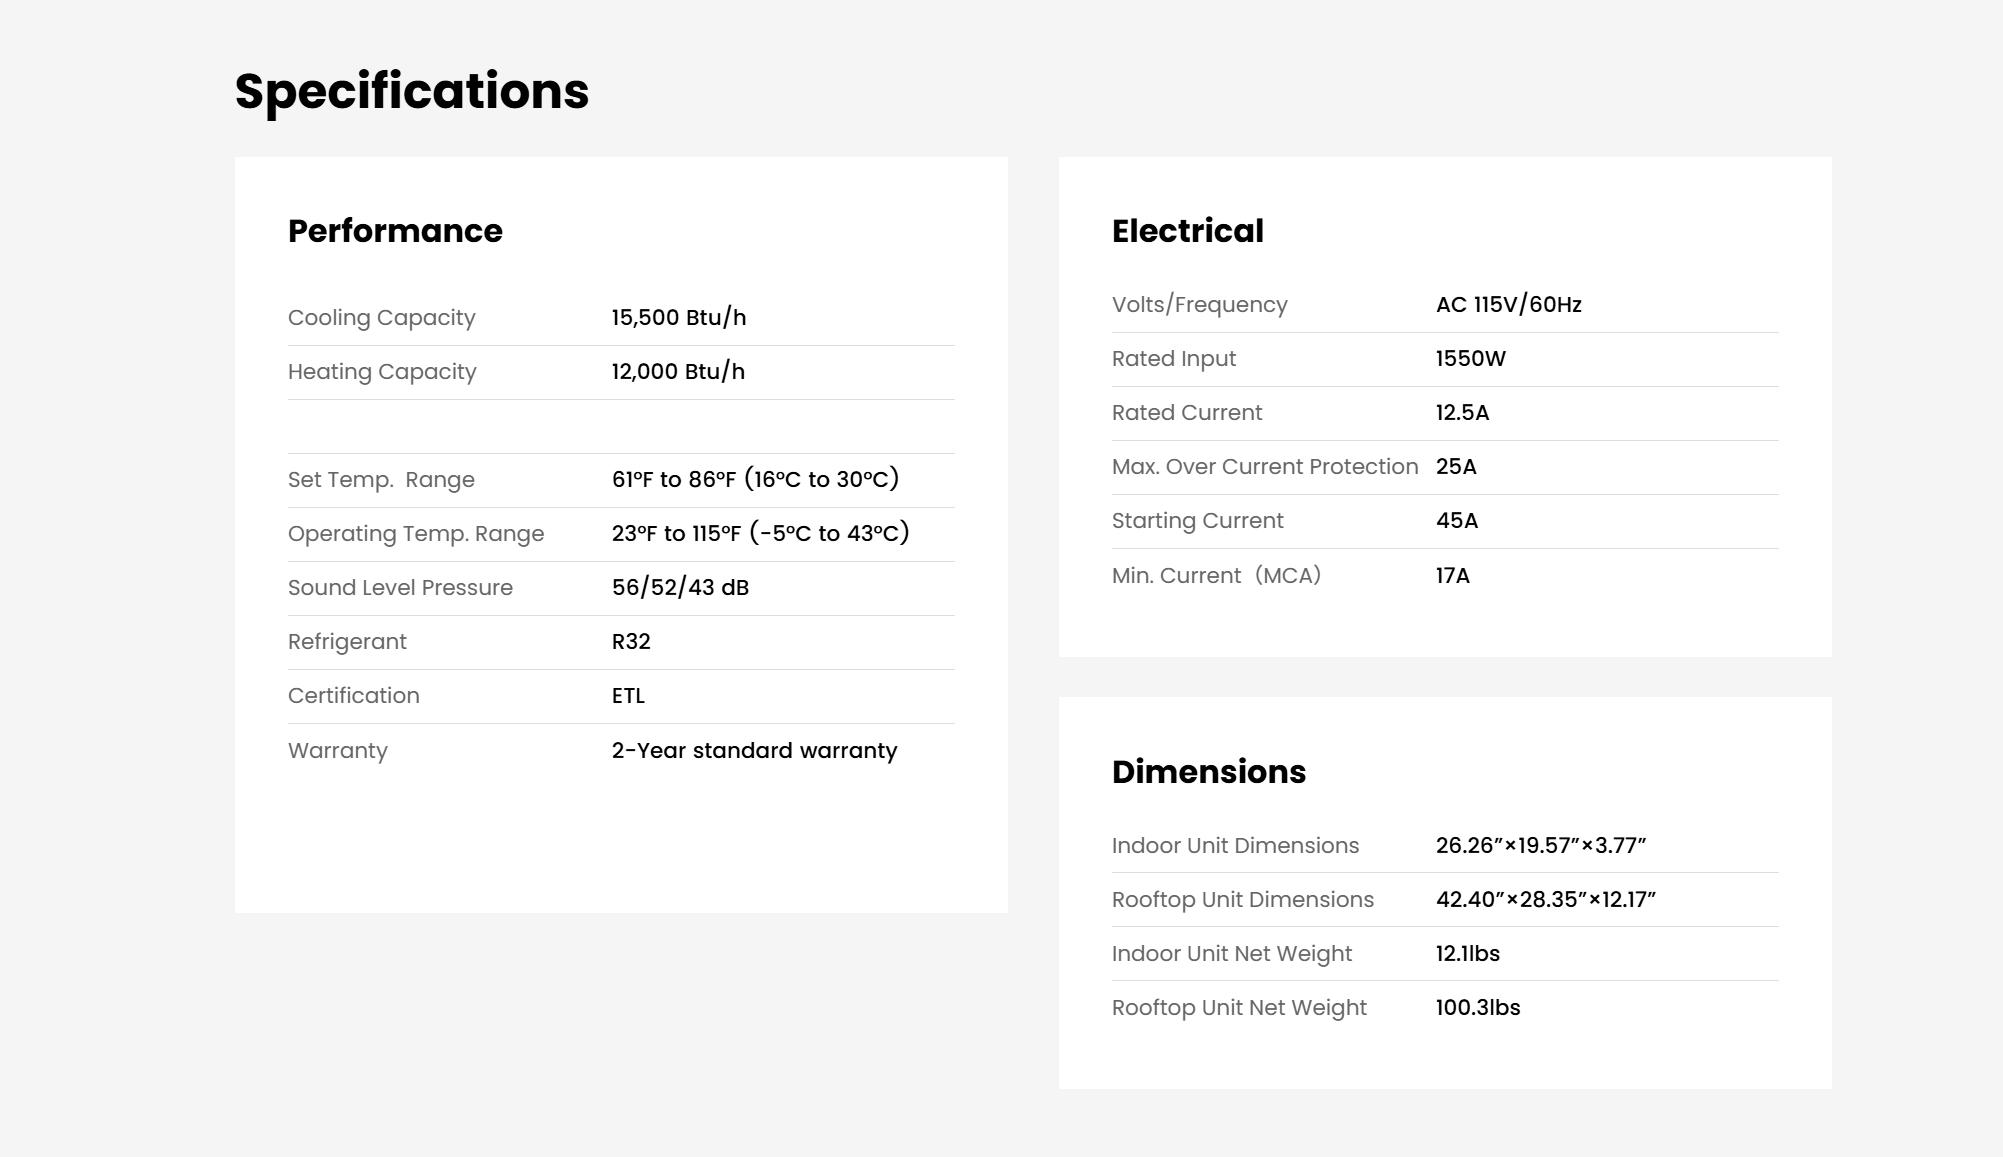Select the Performance section title
Screen dimensions: 2003x1157
(x=395, y=231)
